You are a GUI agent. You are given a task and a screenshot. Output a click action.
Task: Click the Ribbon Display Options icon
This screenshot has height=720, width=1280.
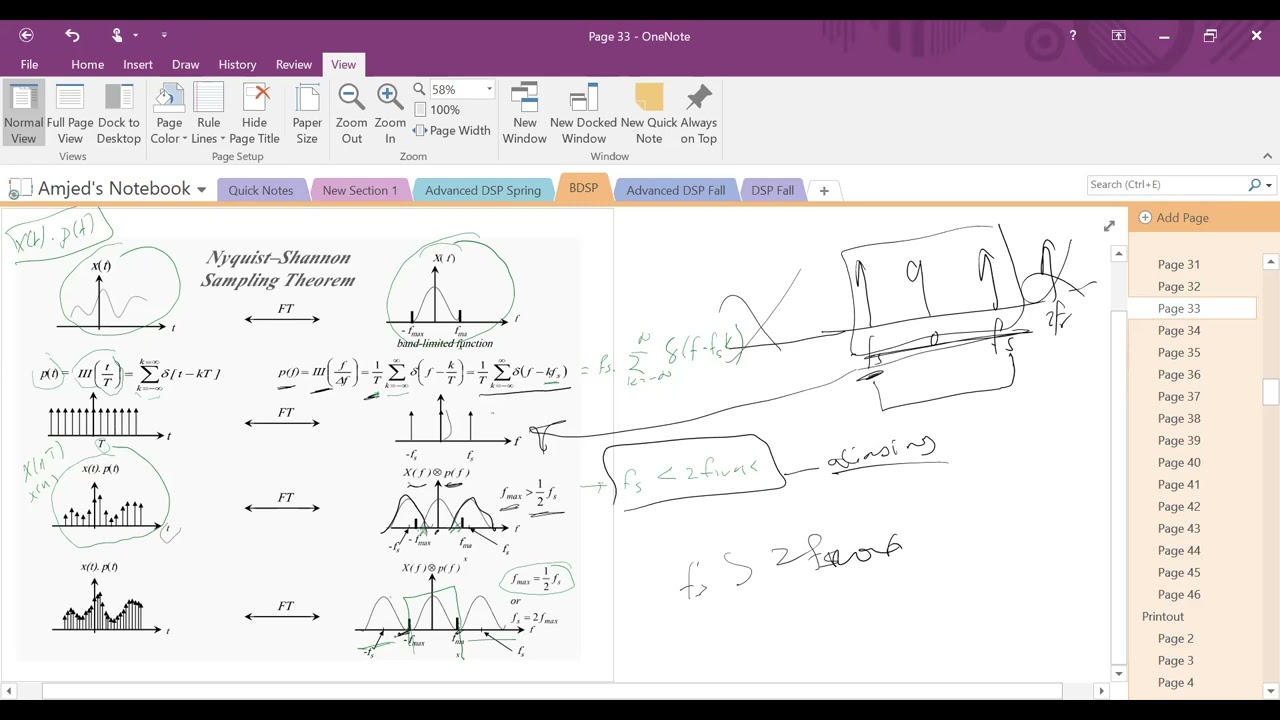click(x=1119, y=36)
